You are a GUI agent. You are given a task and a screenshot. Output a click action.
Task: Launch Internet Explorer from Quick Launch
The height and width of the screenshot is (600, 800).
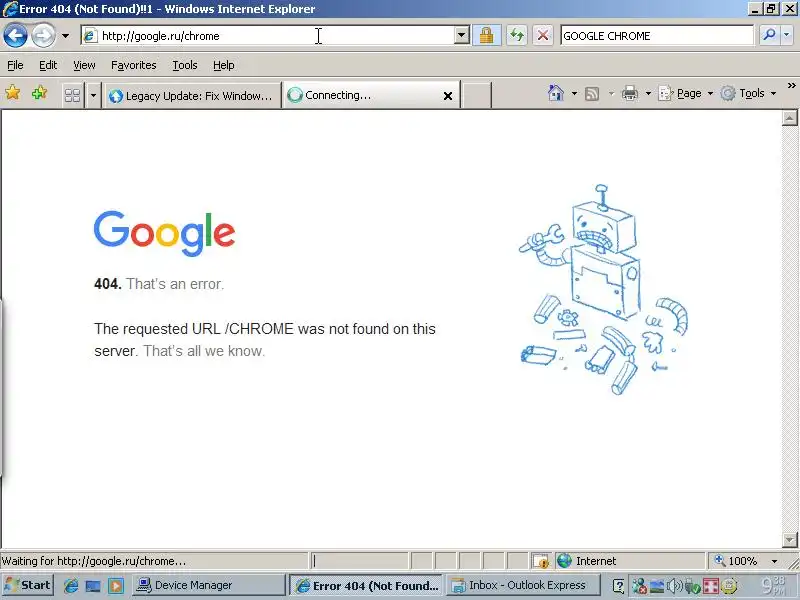pyautogui.click(x=70, y=585)
